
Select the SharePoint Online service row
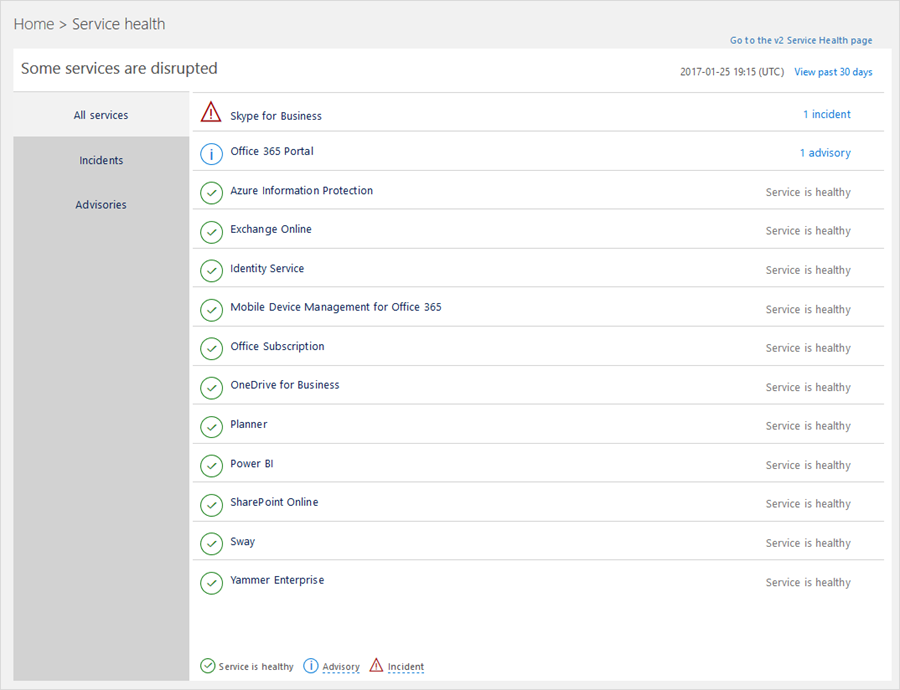coord(274,502)
